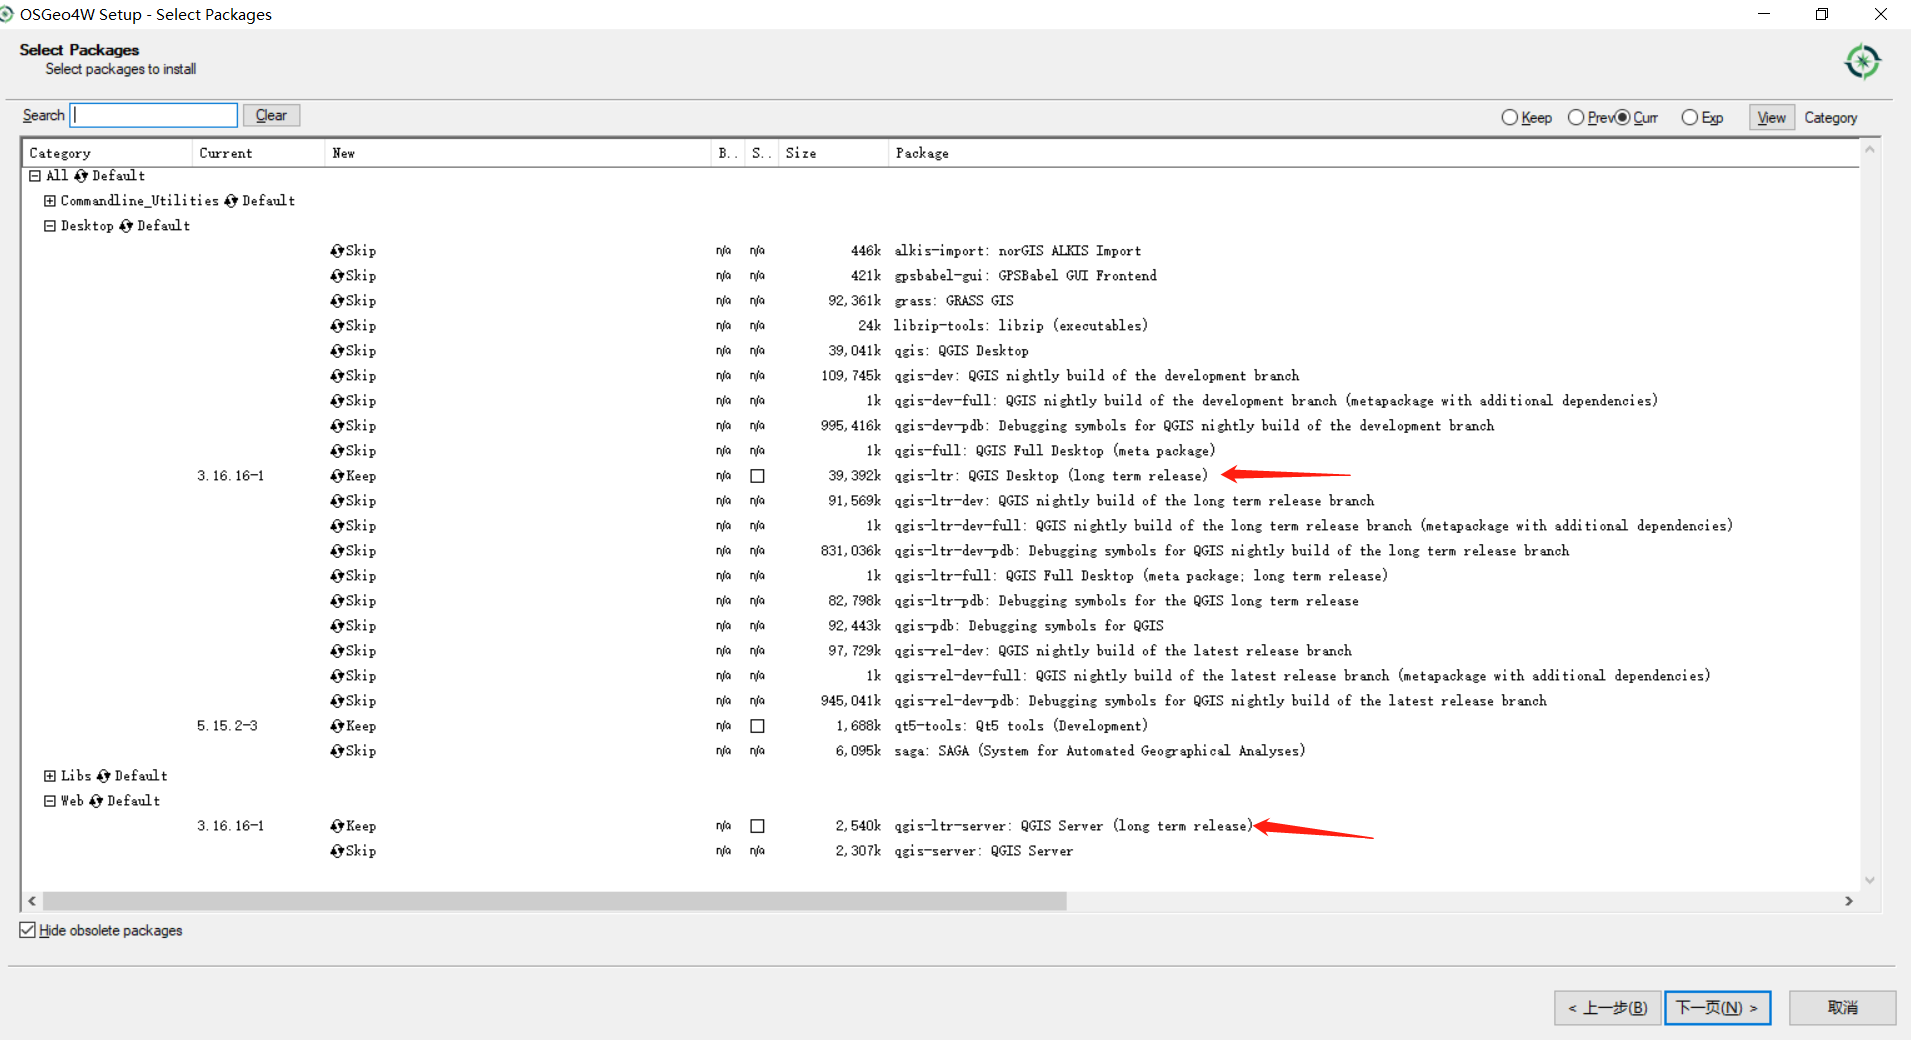
Task: Click vertical scrollbar up arrow
Action: point(1869,149)
